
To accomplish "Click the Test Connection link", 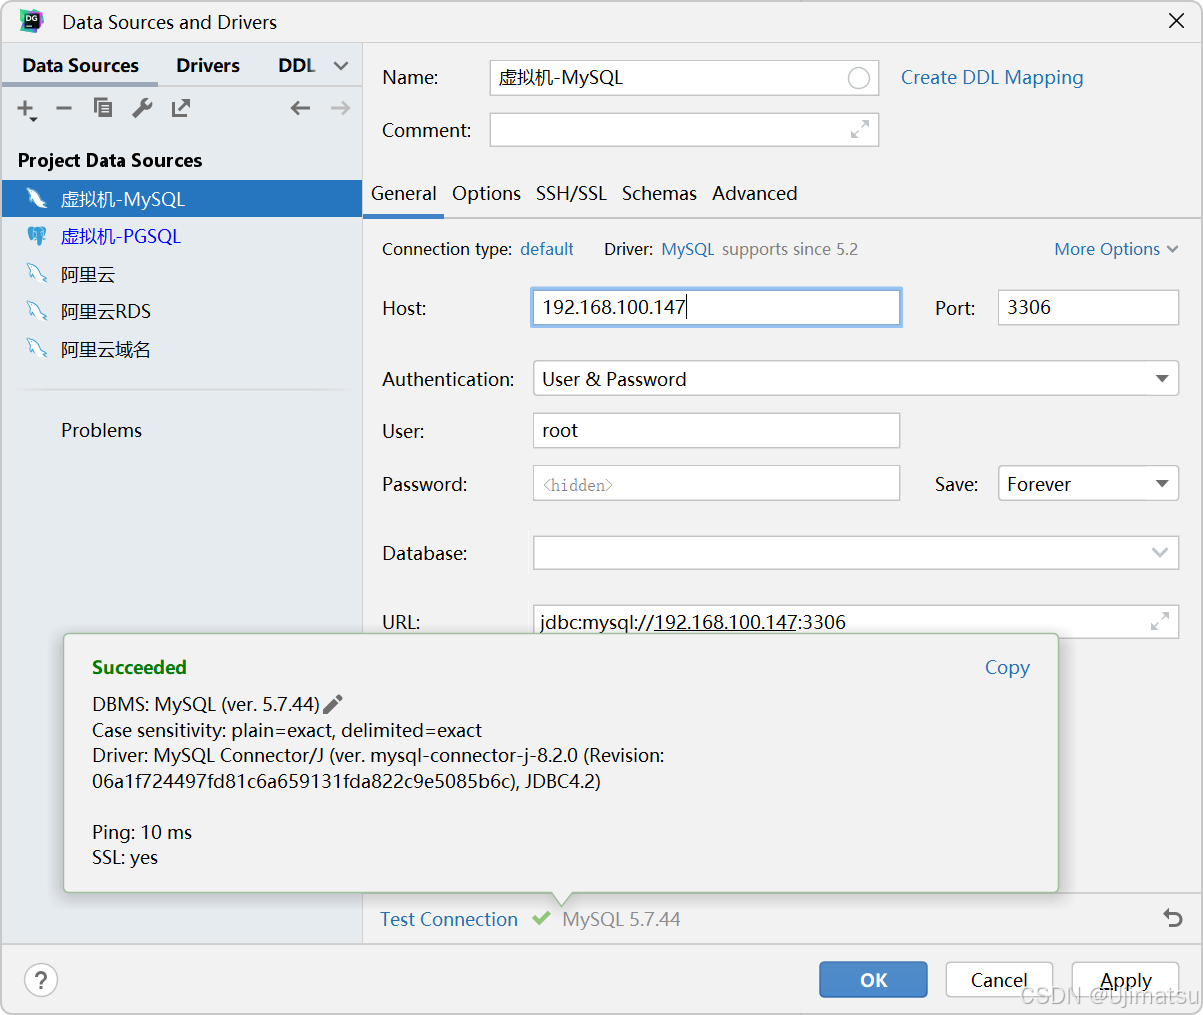I will (x=449, y=919).
